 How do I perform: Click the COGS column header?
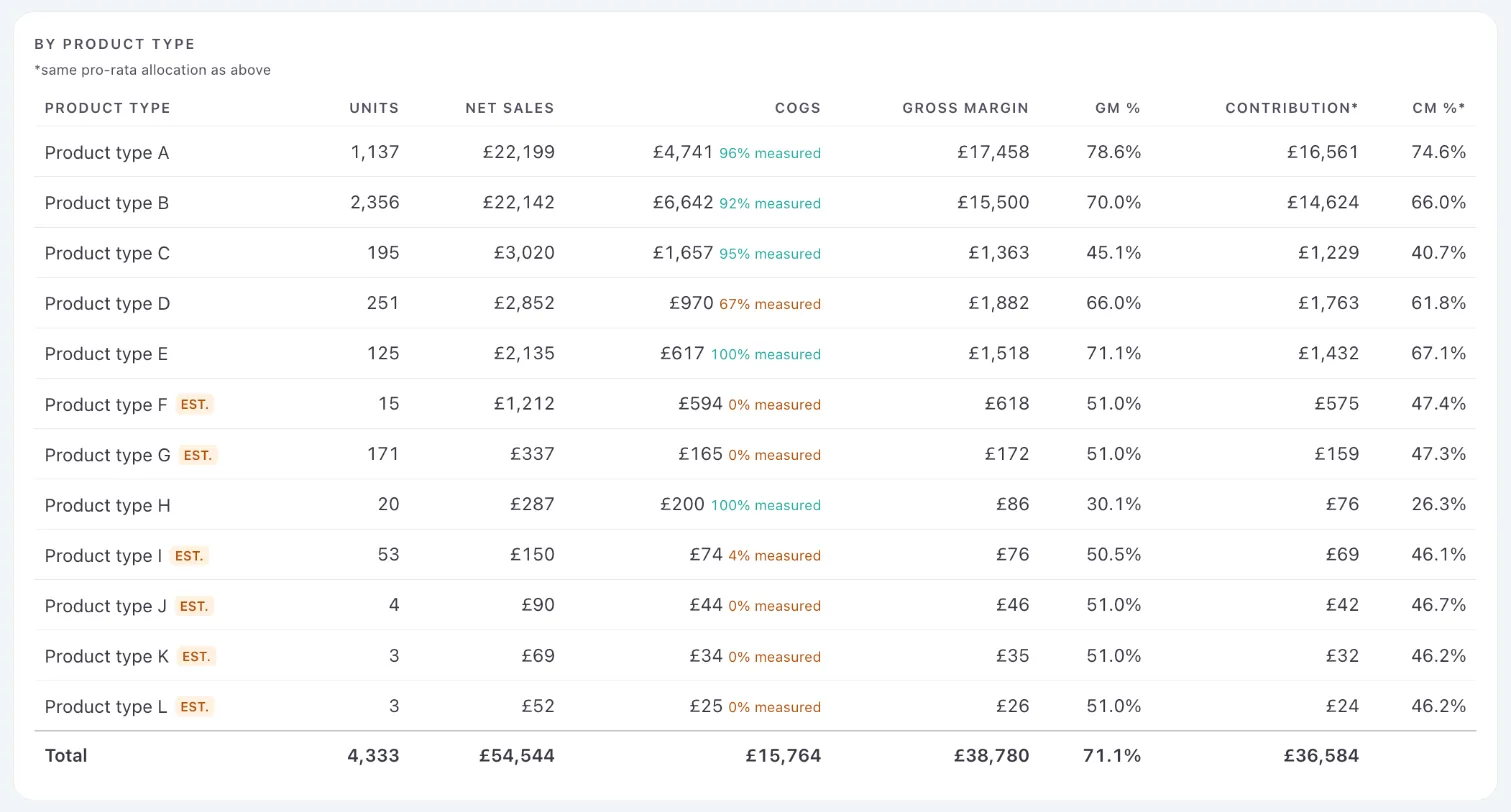(x=798, y=108)
